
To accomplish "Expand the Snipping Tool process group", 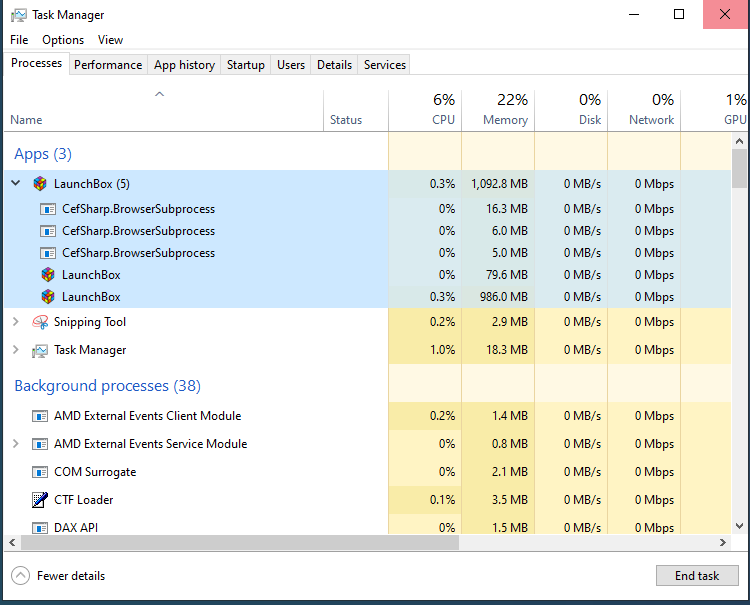I will pos(16,322).
